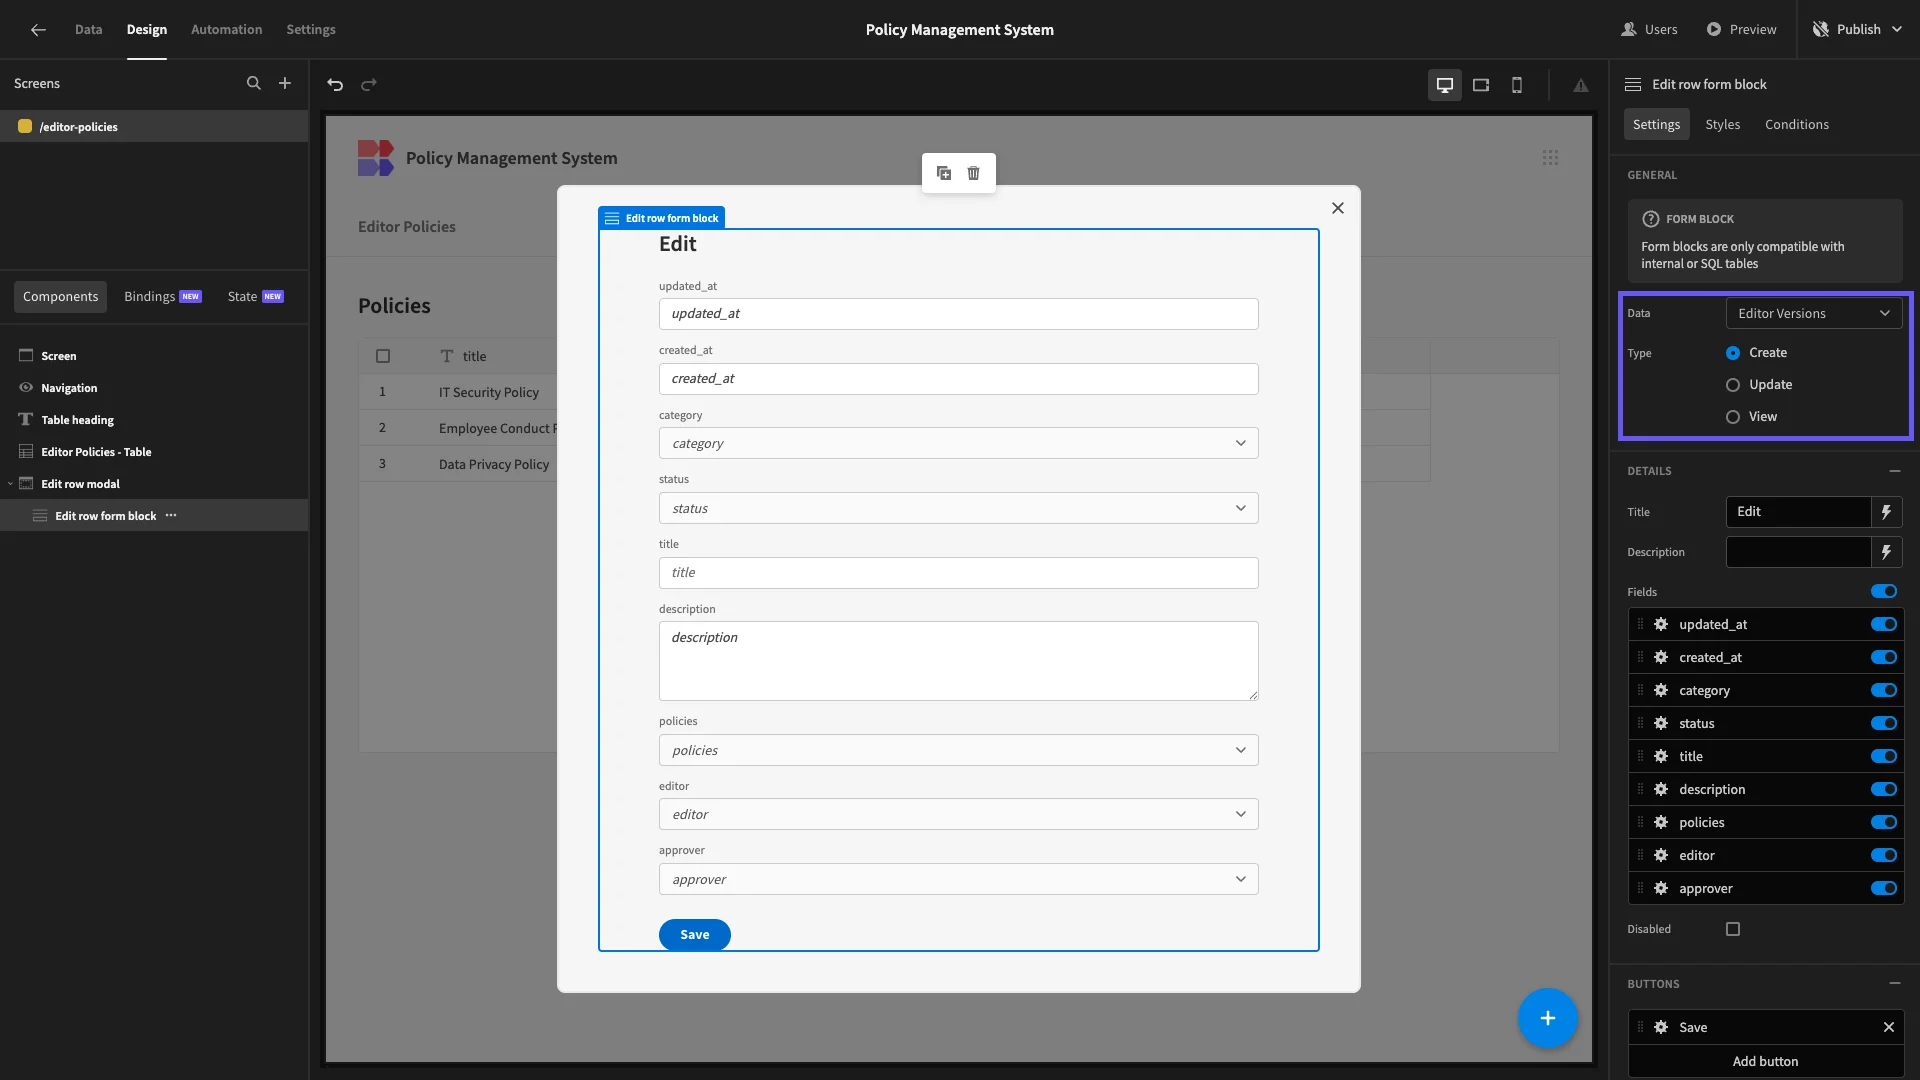Click the duplicate component icon
This screenshot has height=1080, width=1920.
[x=943, y=173]
